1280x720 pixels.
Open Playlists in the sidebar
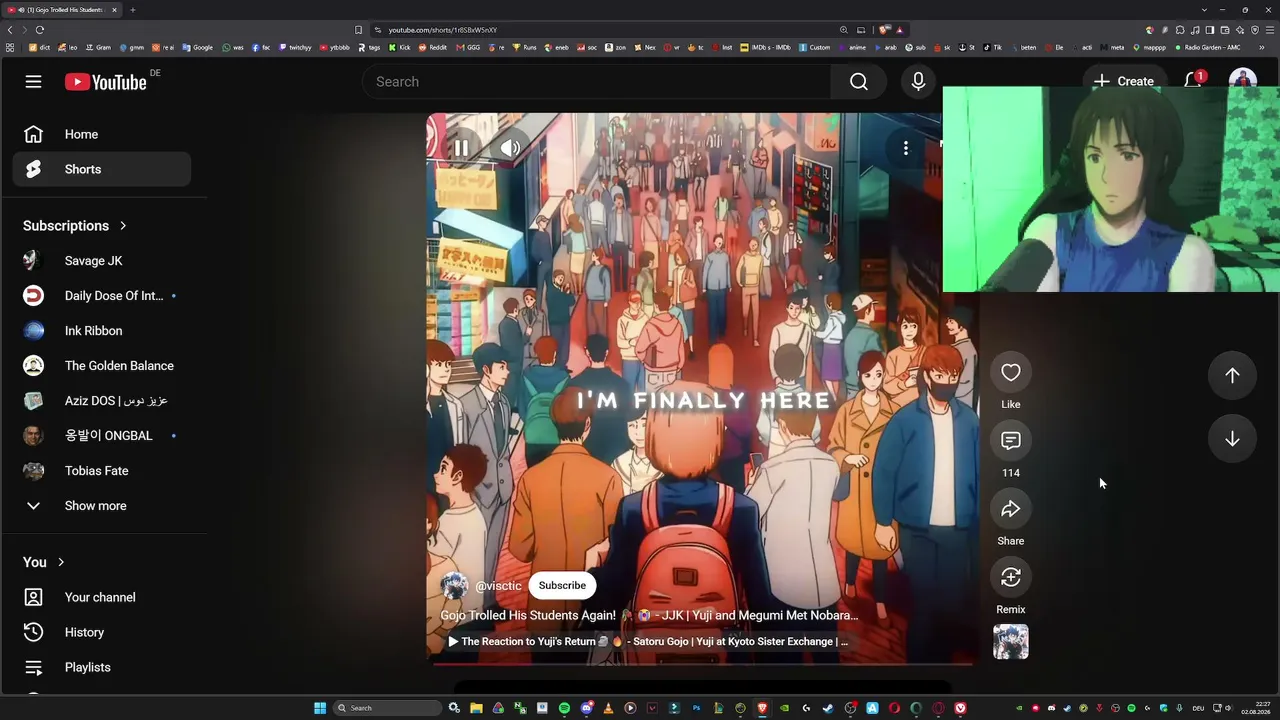[102, 667]
